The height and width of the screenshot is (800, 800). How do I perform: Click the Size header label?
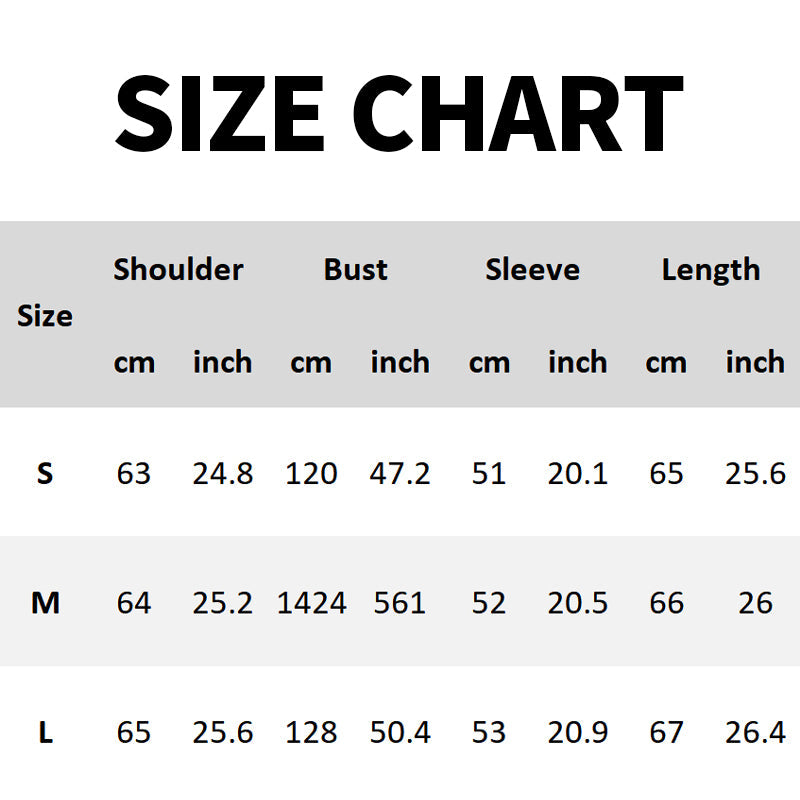[45, 316]
